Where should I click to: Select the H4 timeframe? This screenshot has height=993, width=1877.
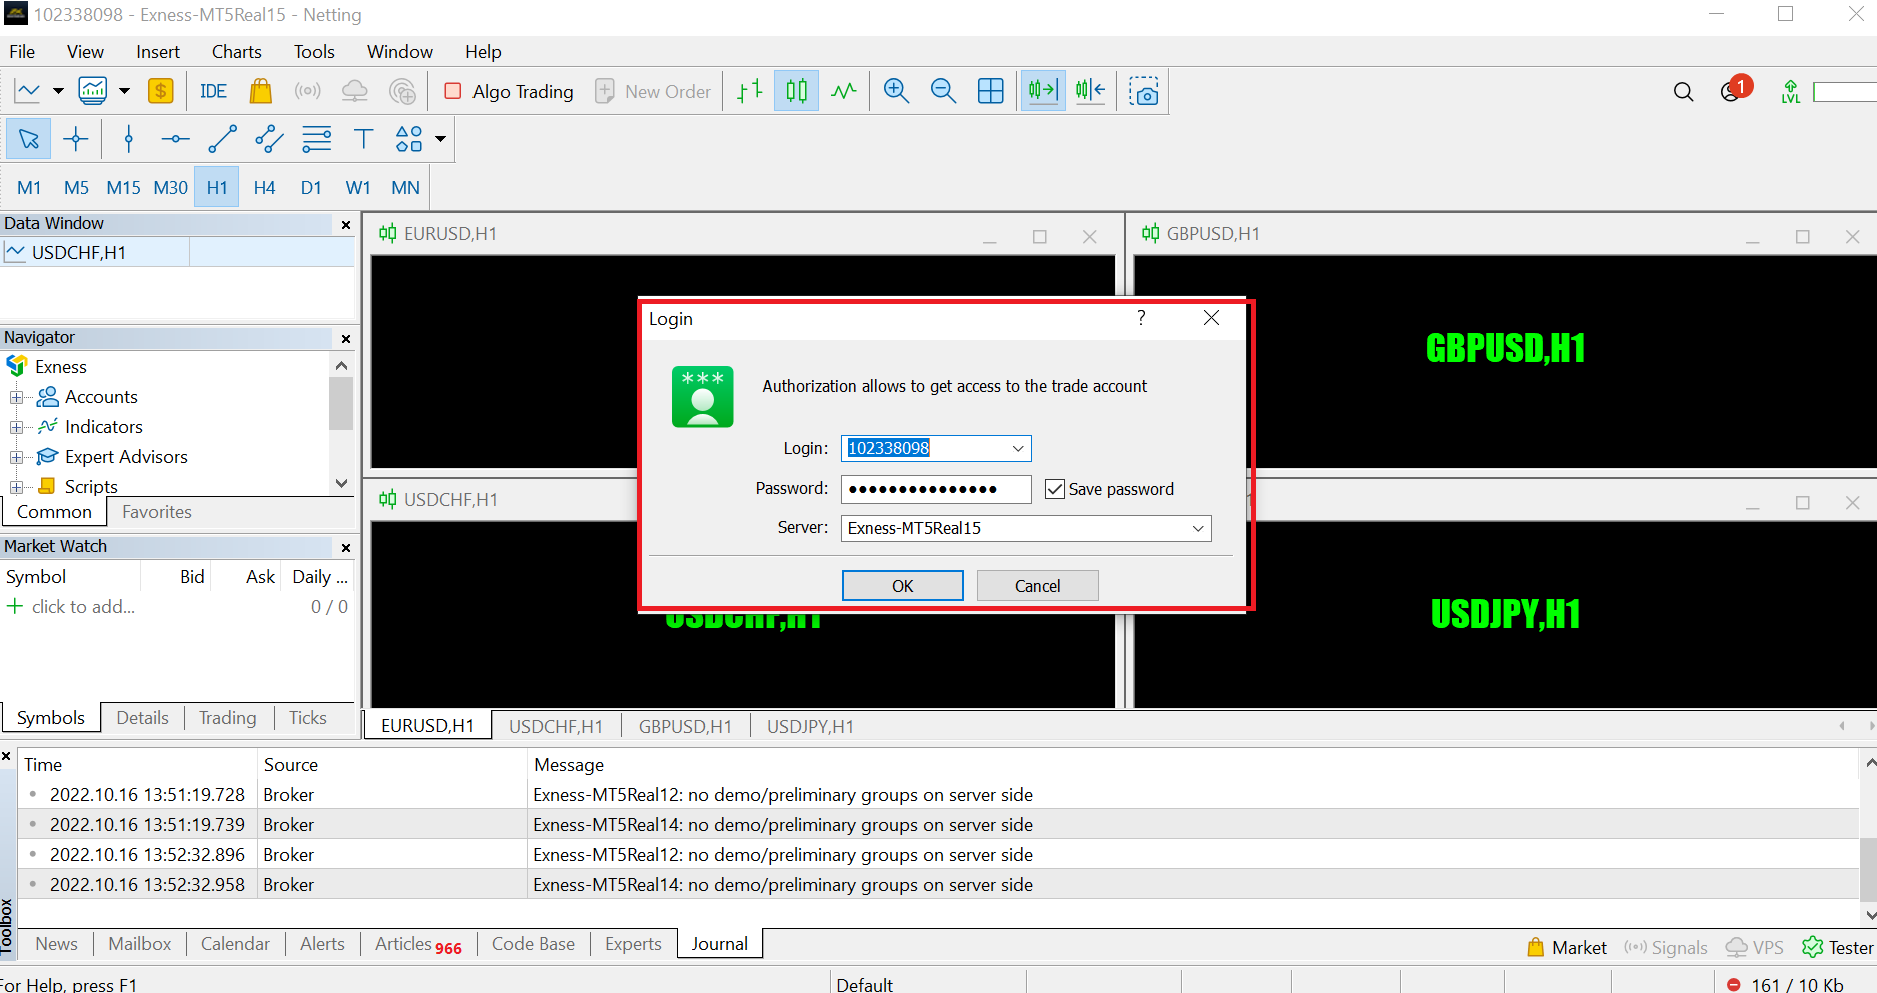[x=264, y=187]
